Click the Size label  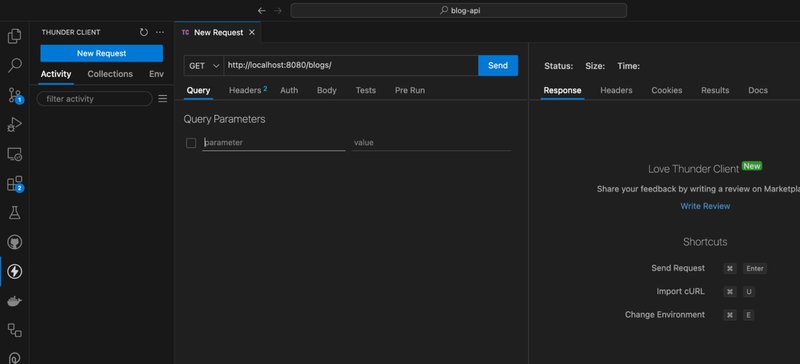pyautogui.click(x=595, y=66)
